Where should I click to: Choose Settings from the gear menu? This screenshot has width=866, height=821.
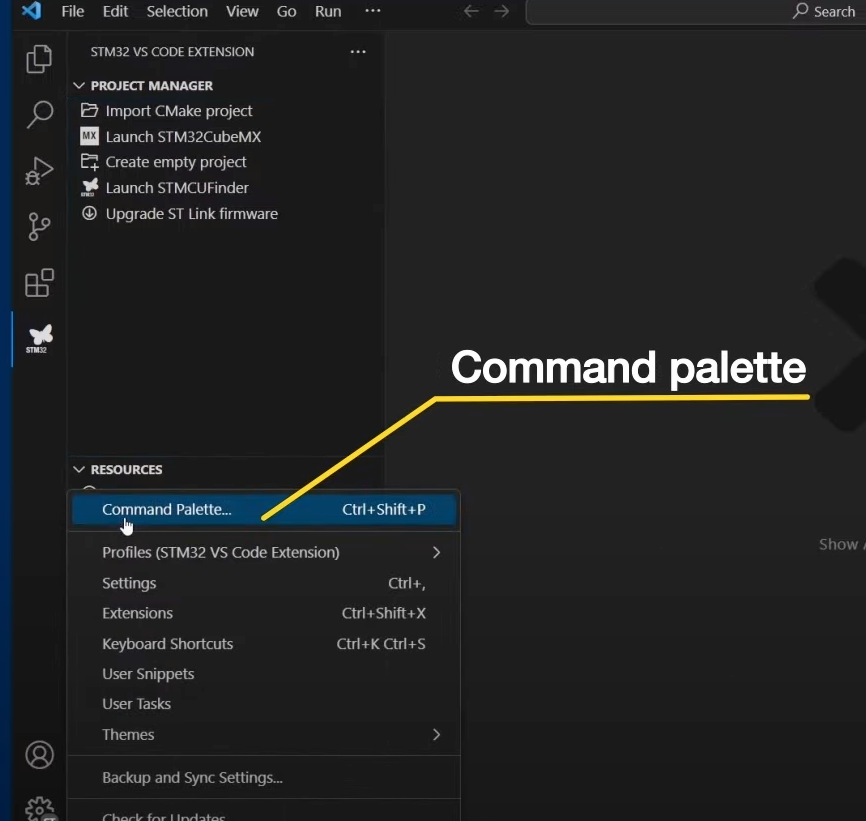coord(264,583)
